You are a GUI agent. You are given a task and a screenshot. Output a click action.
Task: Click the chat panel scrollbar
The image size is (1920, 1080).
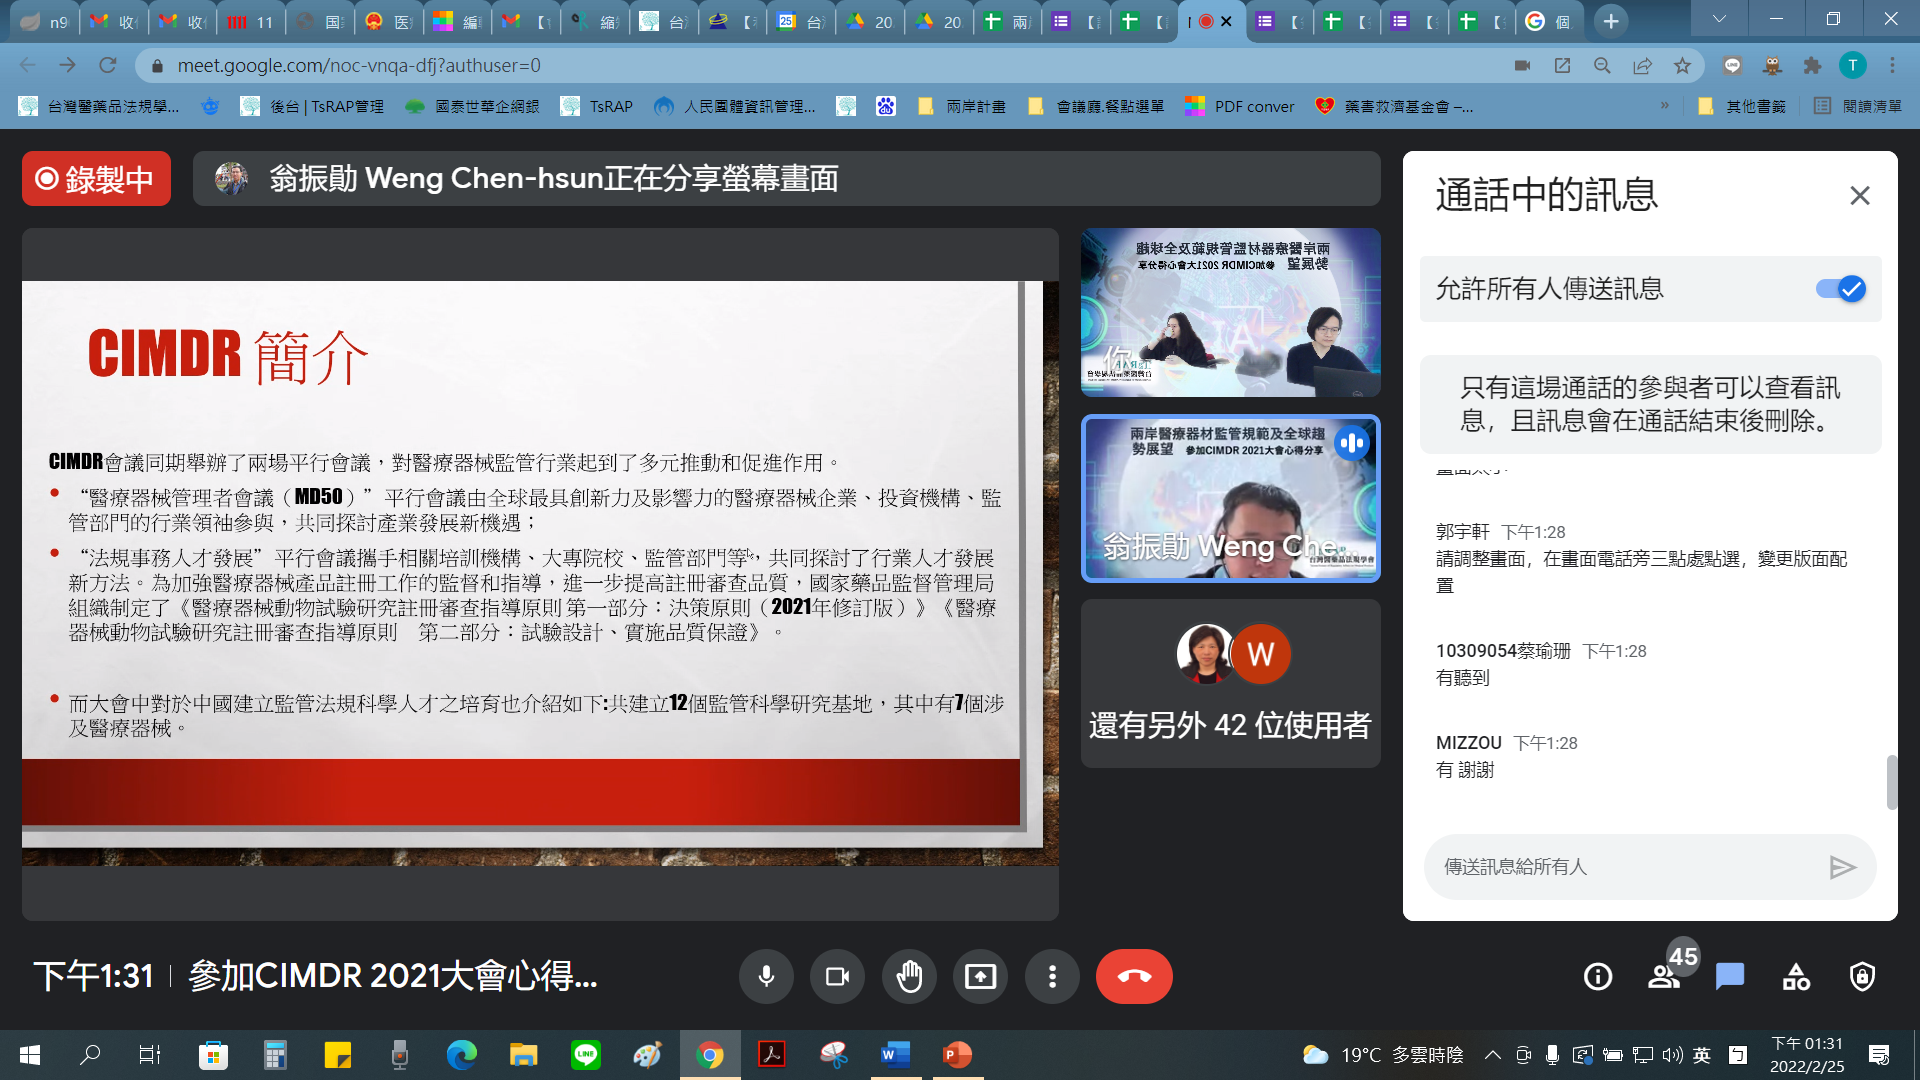point(1891,782)
